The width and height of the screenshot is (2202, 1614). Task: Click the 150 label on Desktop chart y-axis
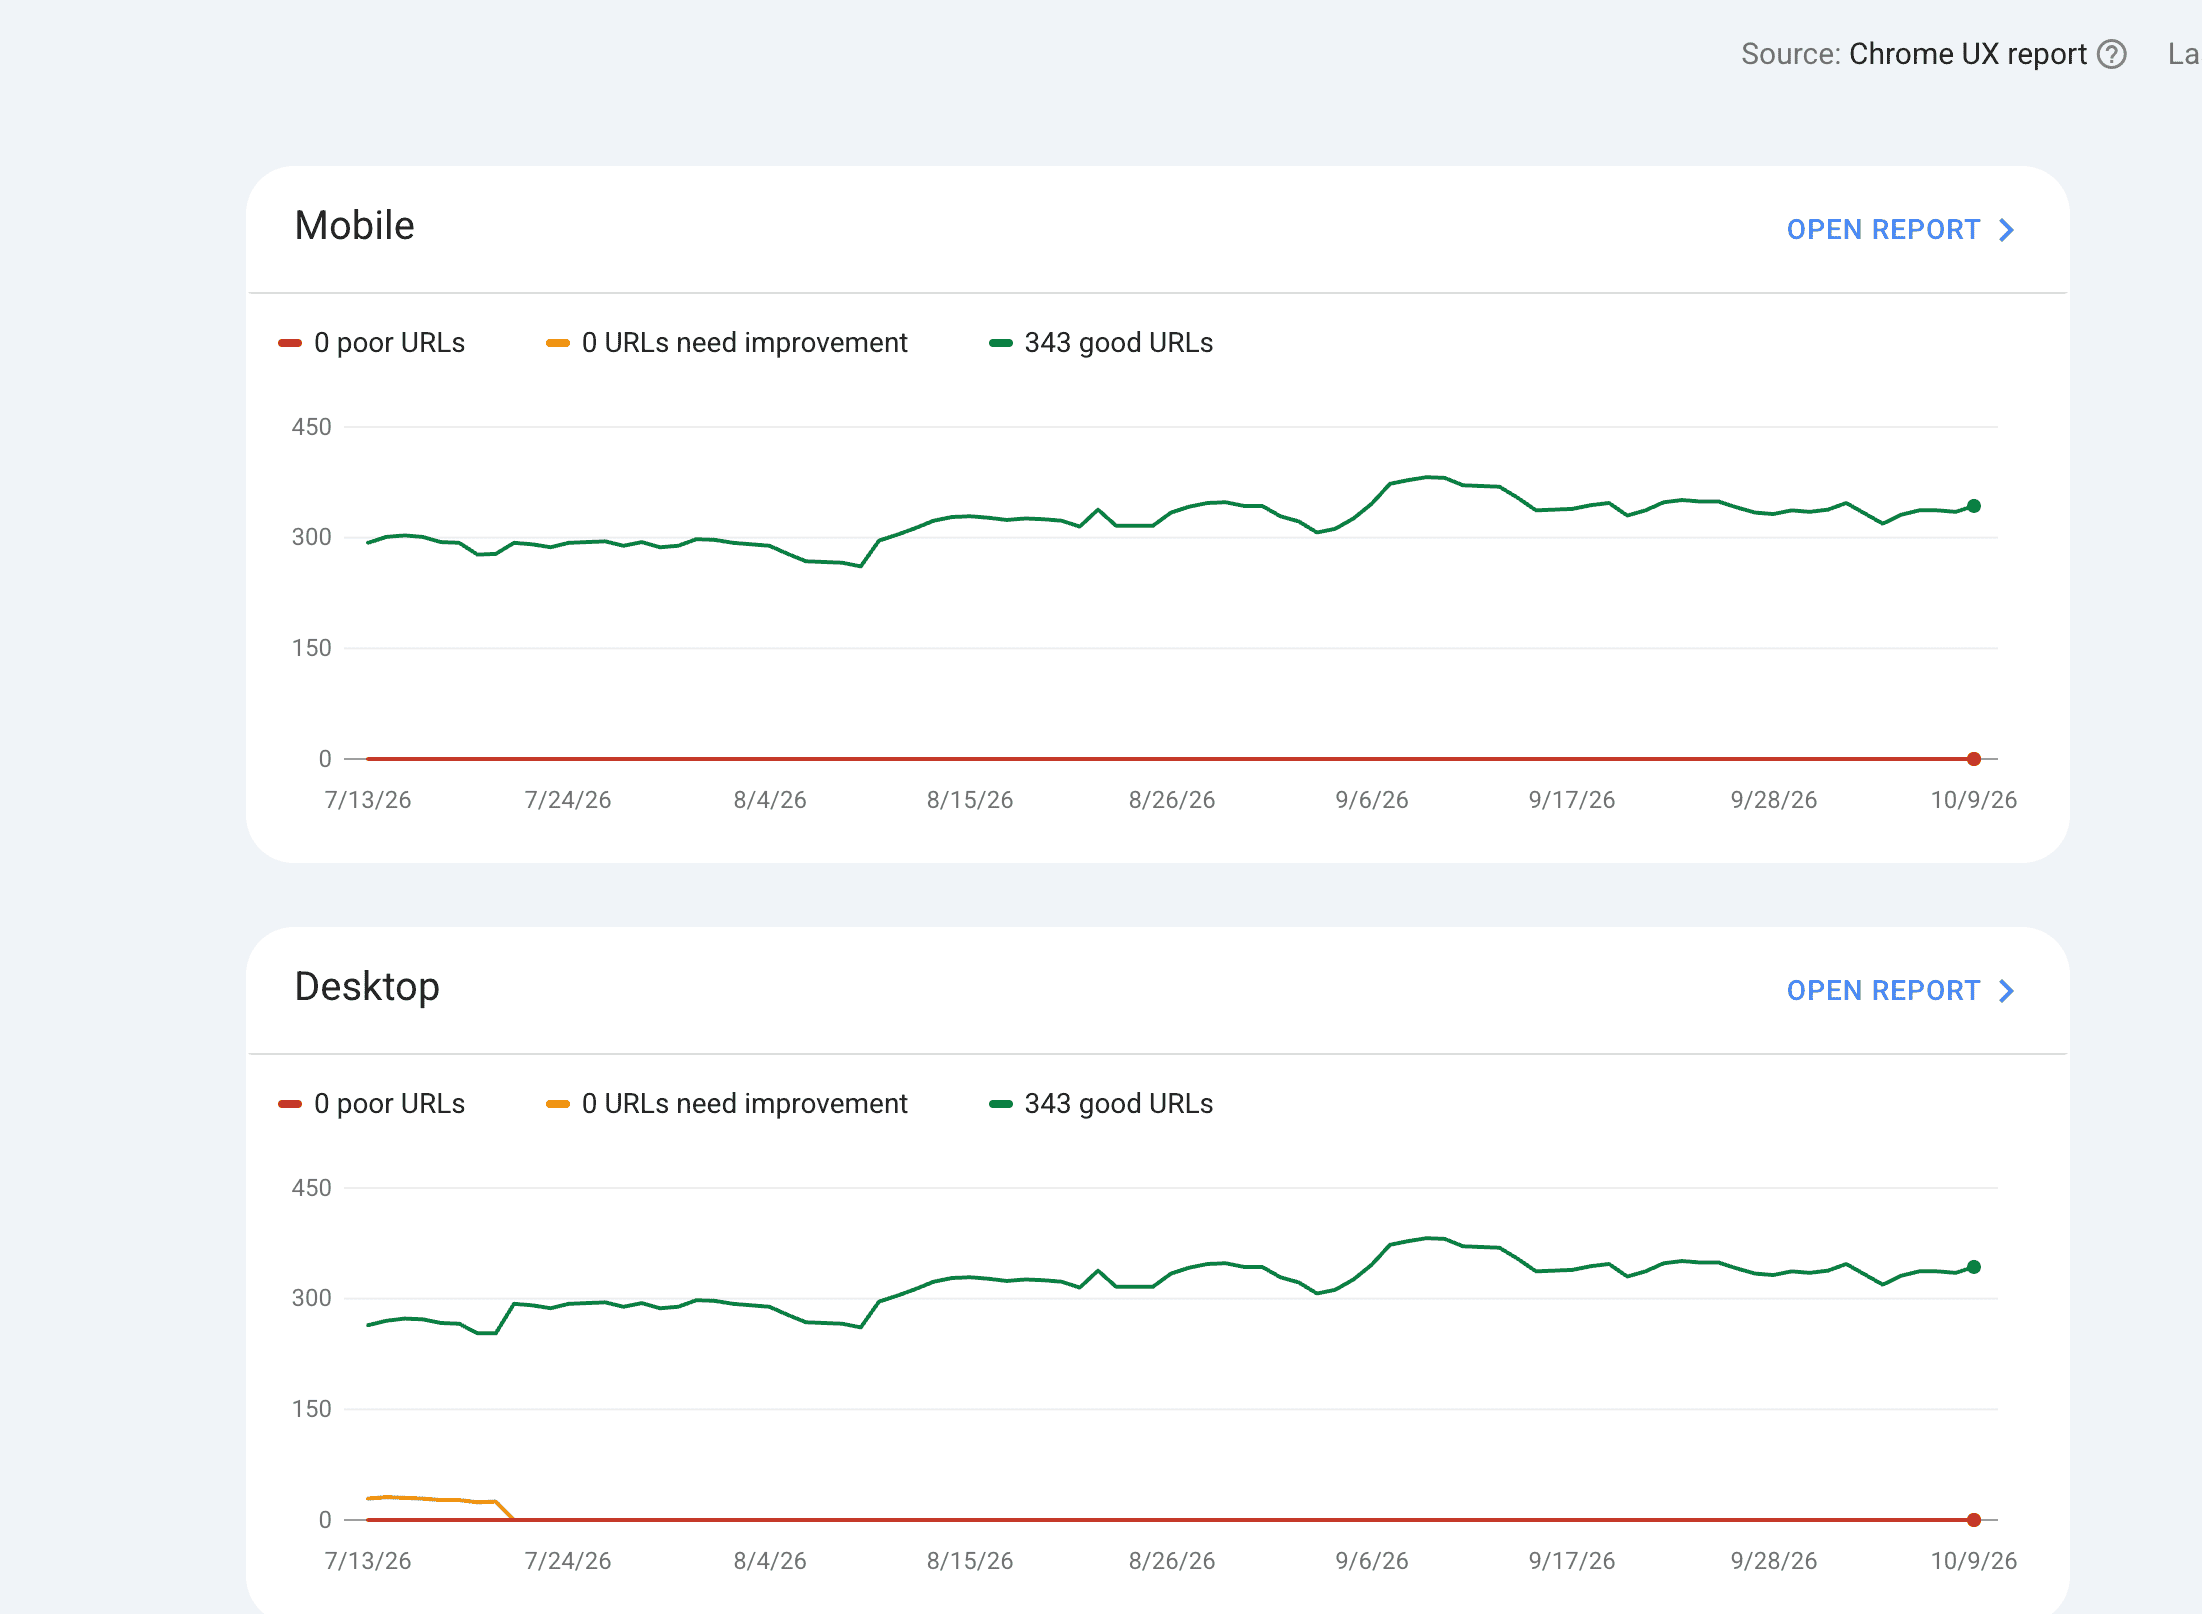(x=311, y=1409)
